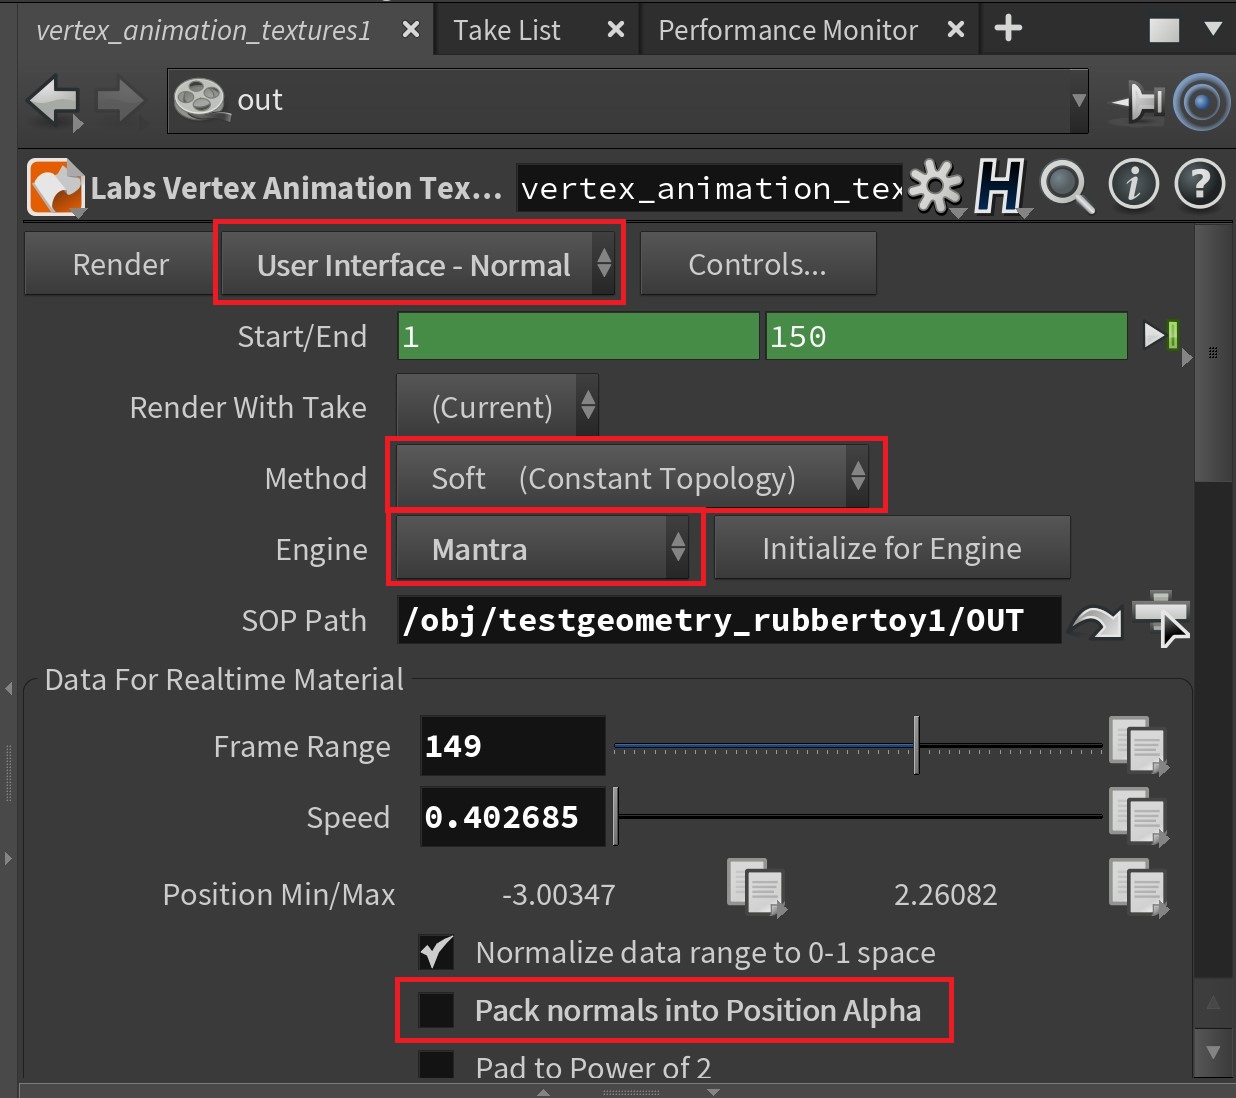Viewport: 1236px width, 1098px height.
Task: Click the node name field vertex_animation_tex
Action: (710, 188)
